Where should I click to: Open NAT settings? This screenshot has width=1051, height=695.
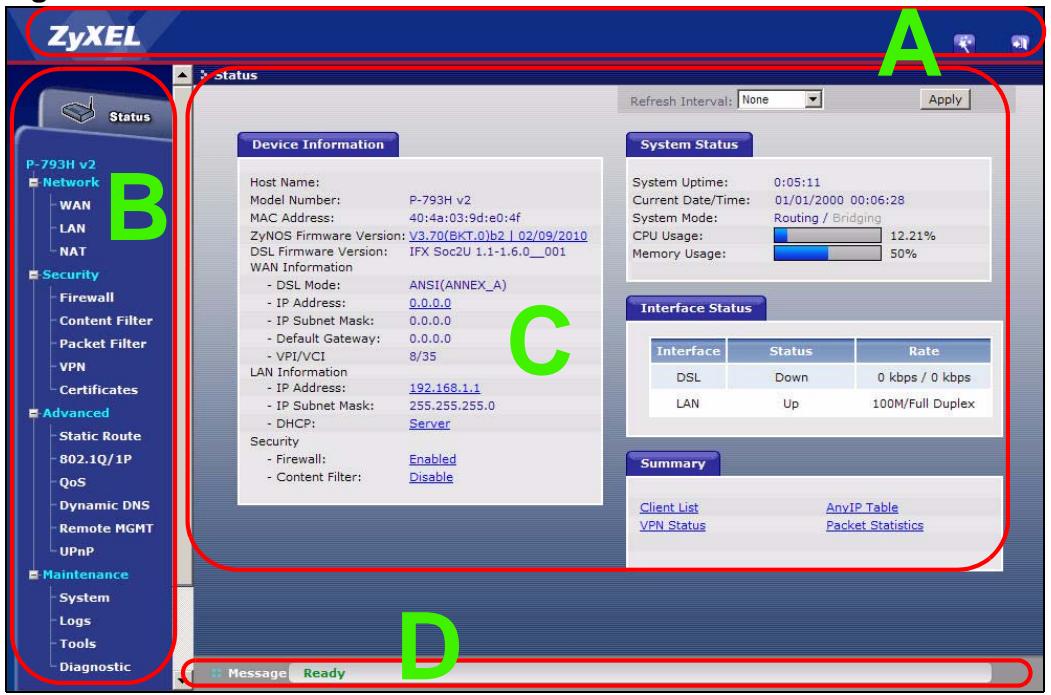(72, 252)
